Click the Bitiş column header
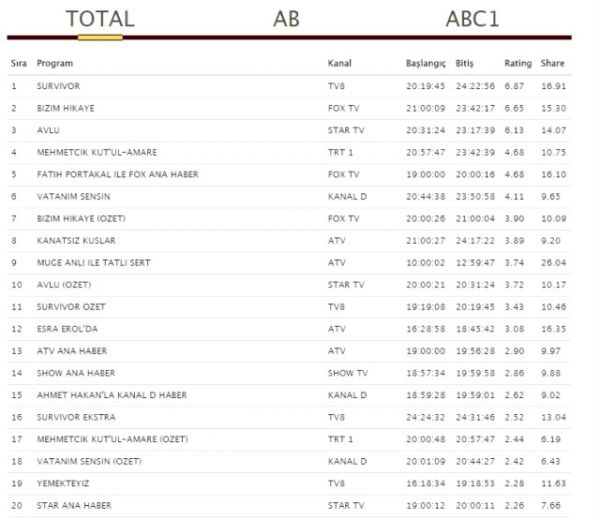Screen dimensions: 600x520 [x=464, y=64]
